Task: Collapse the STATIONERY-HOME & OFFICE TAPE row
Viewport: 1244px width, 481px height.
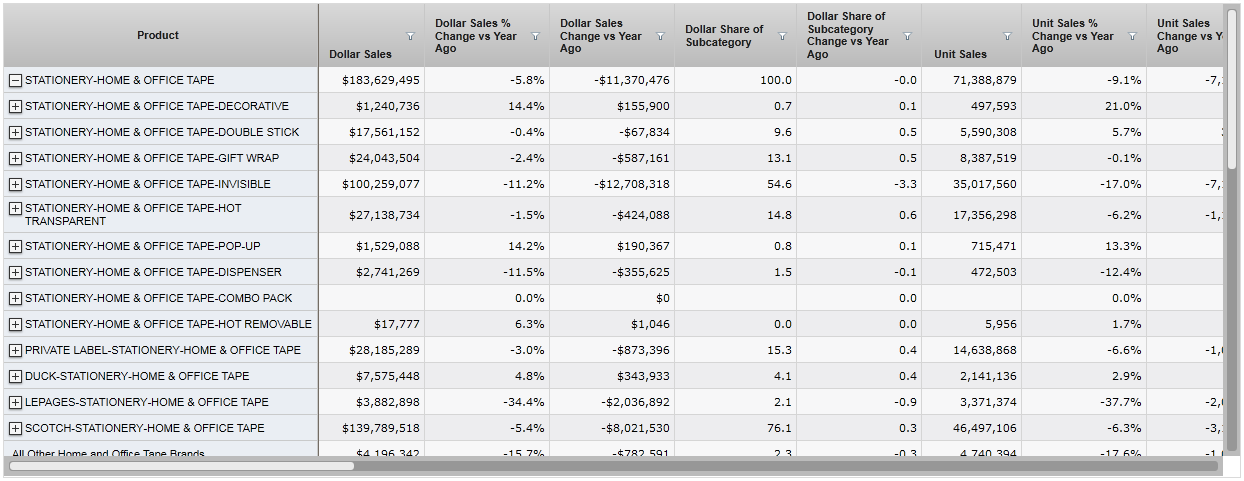Action: coord(15,80)
